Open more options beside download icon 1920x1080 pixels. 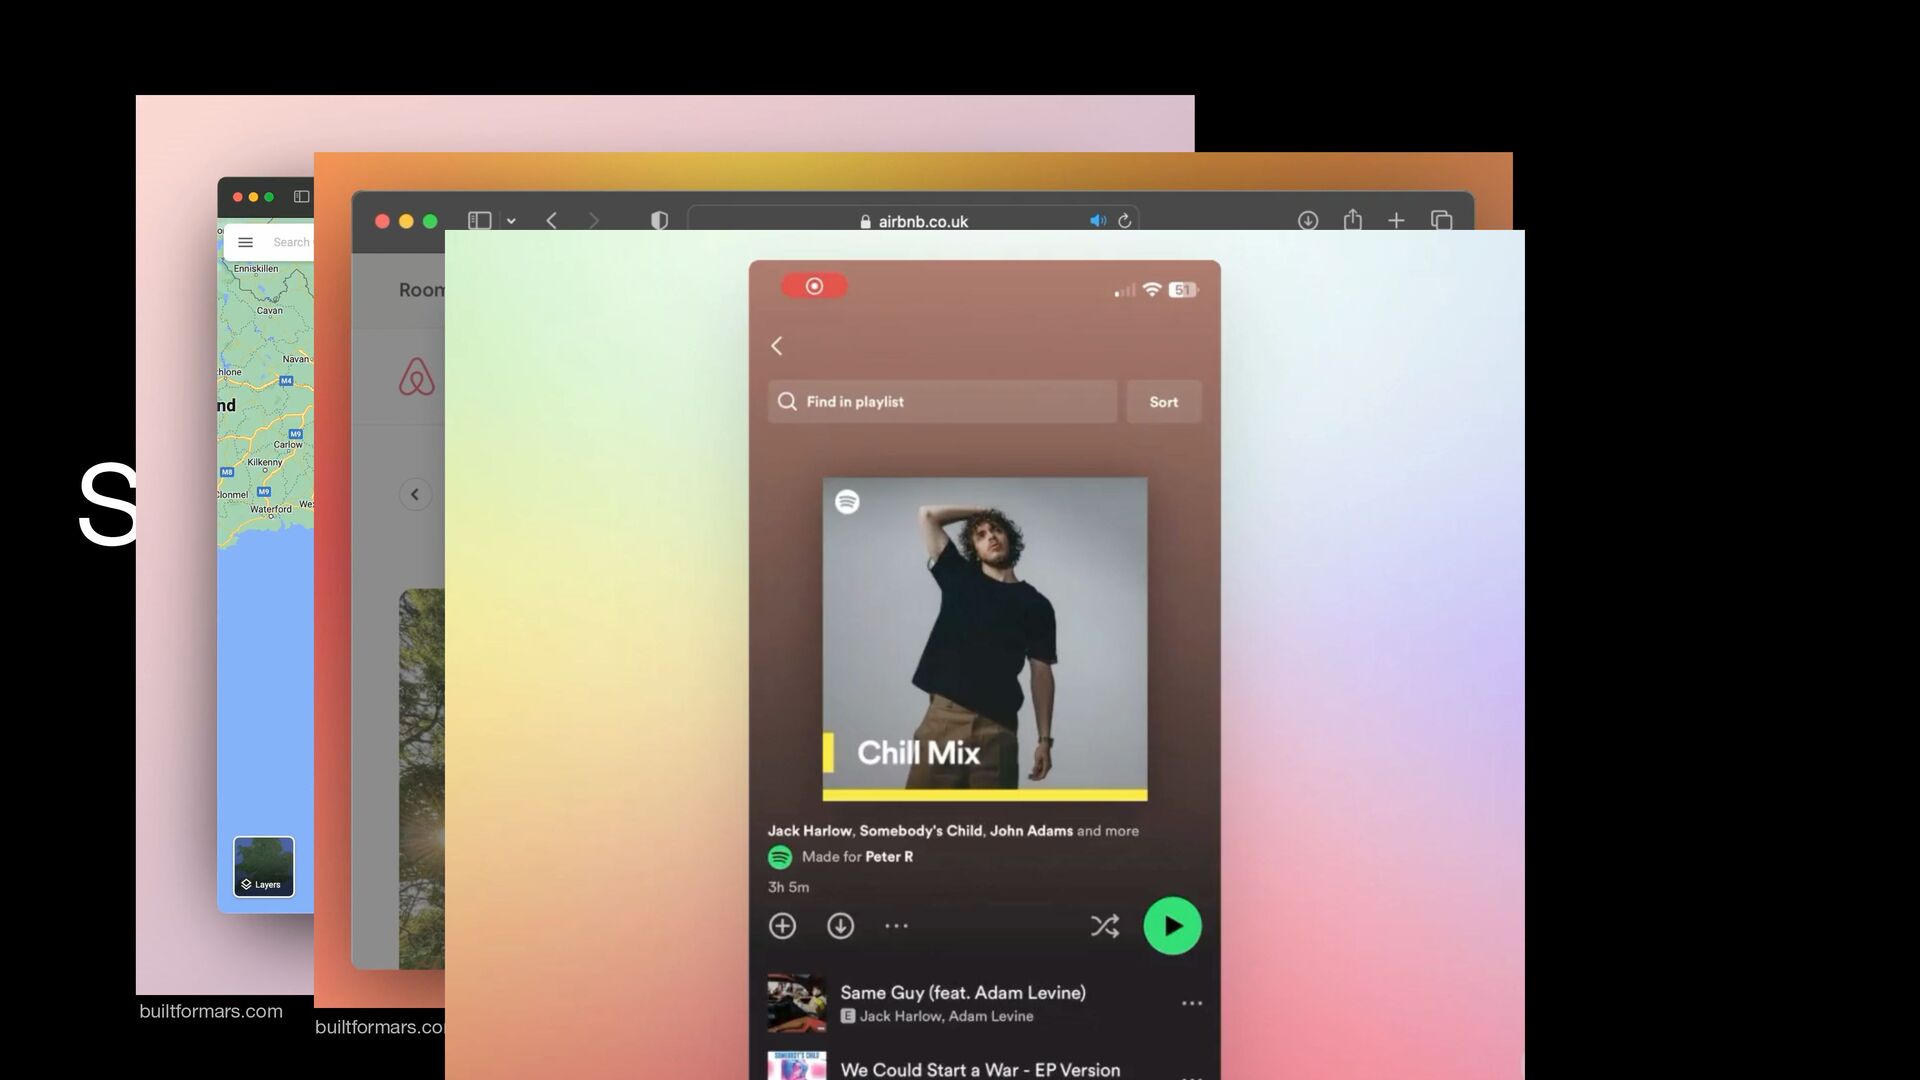coord(896,926)
